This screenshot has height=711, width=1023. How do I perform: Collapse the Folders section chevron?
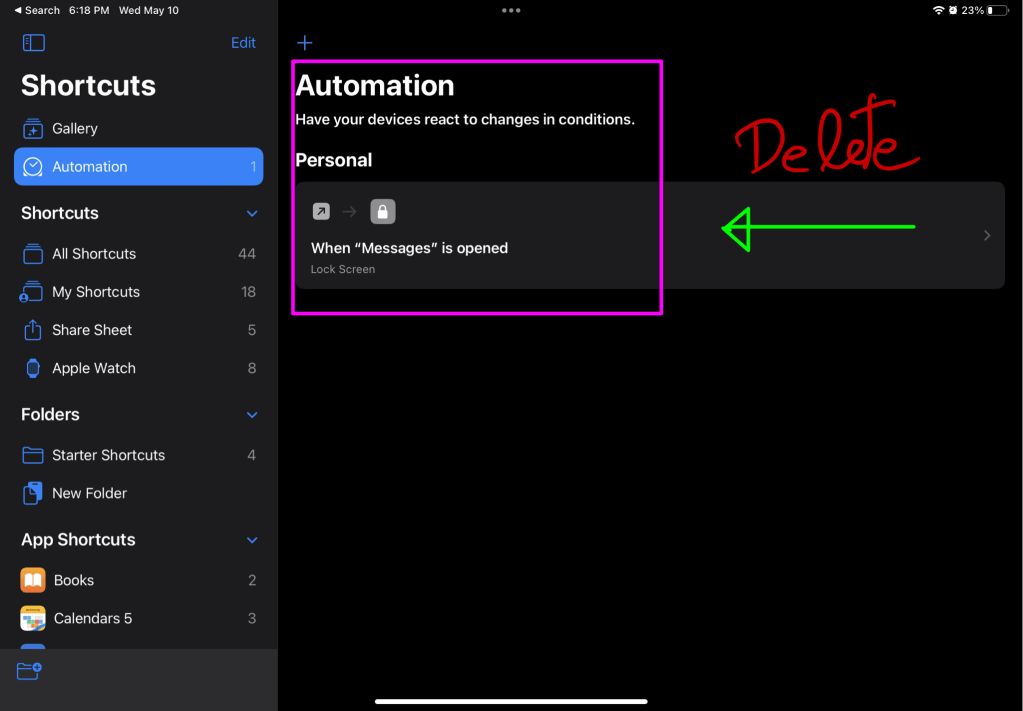[252, 415]
